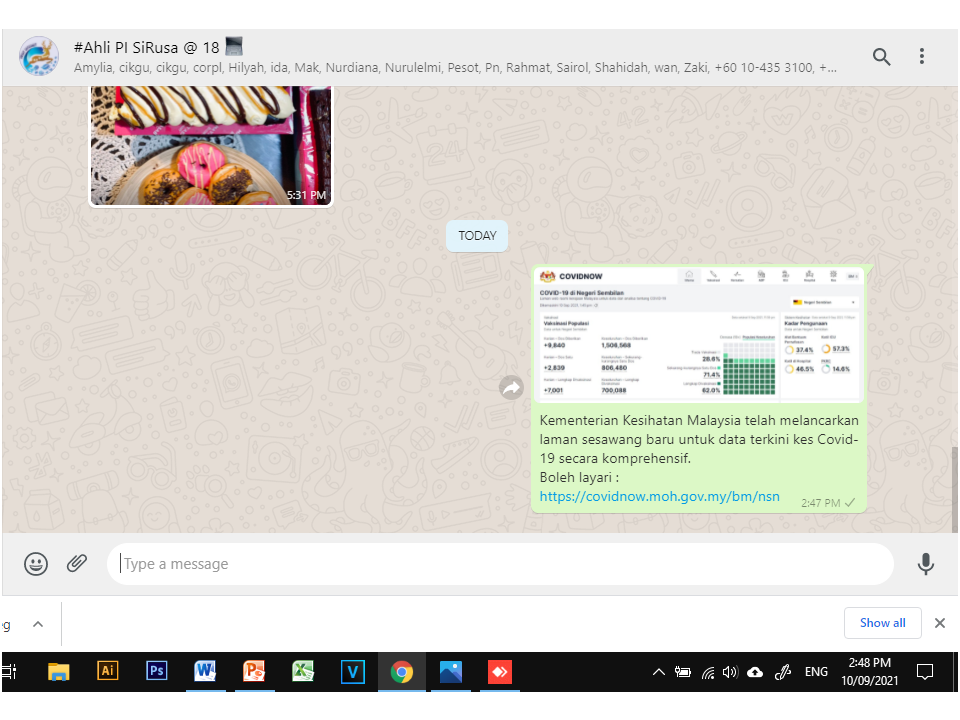Switch to Microsoft Word in taskbar
Screen dimensions: 960x720
[205, 671]
